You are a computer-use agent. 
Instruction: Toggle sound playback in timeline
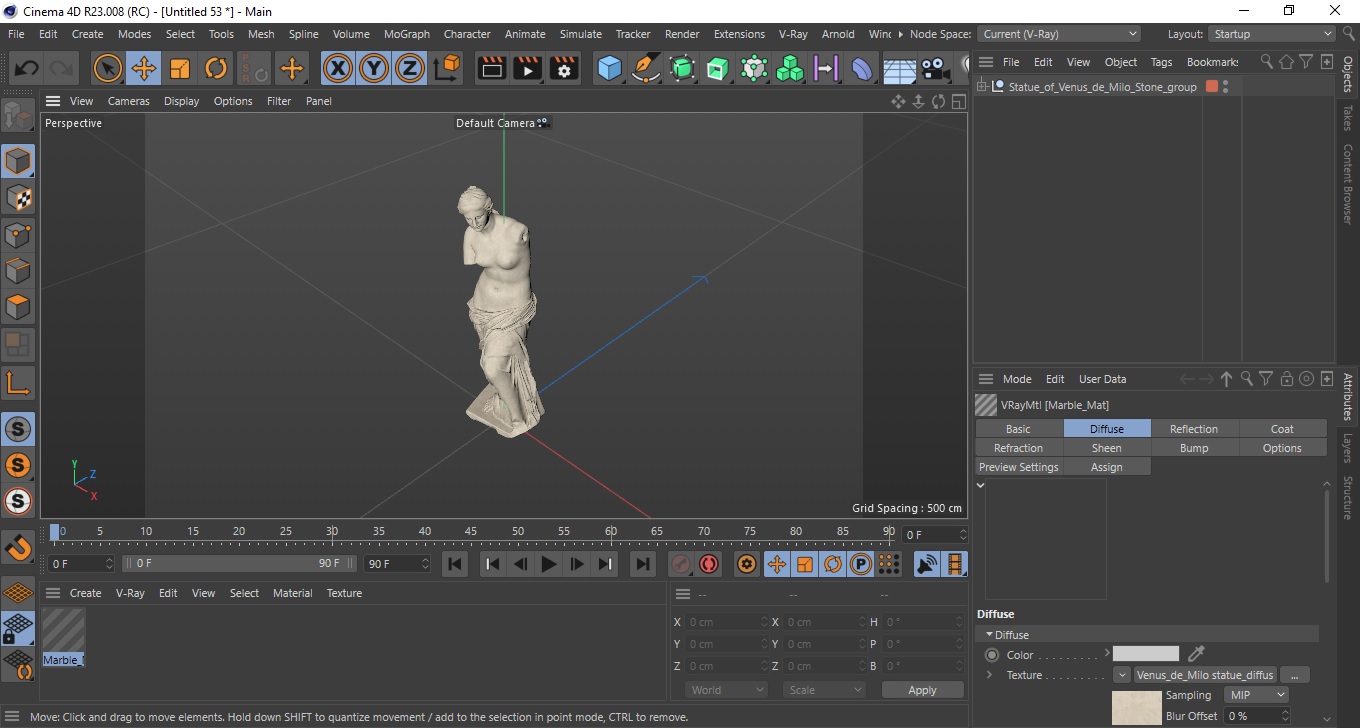pyautogui.click(x=928, y=564)
